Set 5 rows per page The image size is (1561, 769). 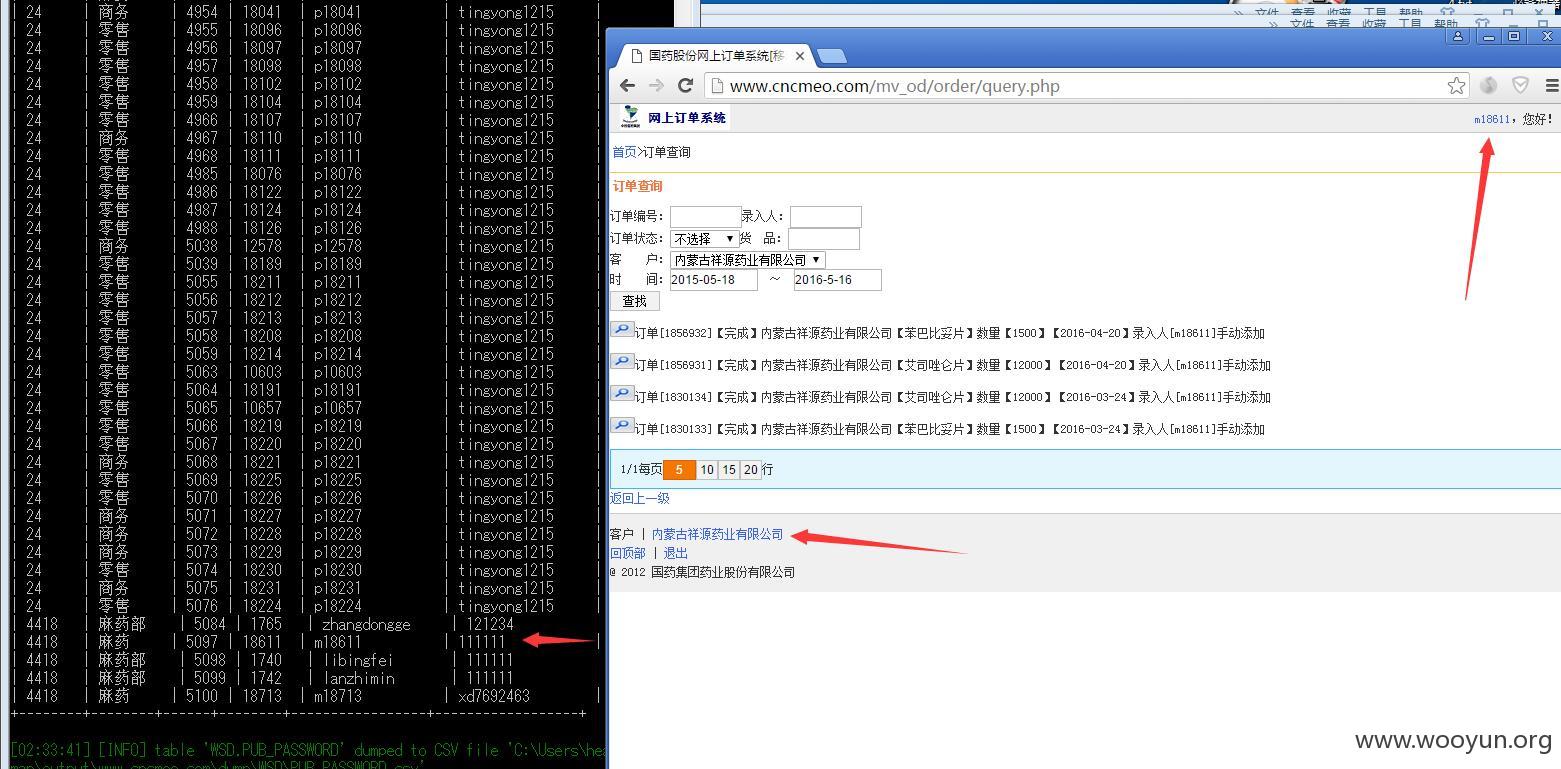click(x=679, y=469)
